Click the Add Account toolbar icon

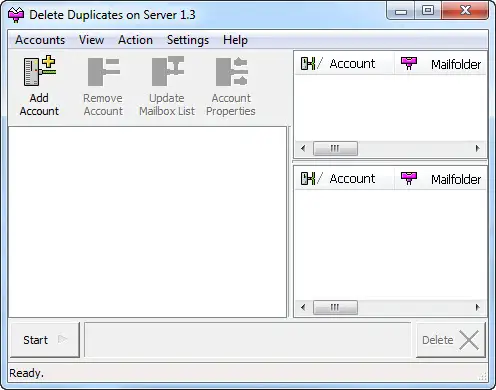pyautogui.click(x=39, y=71)
